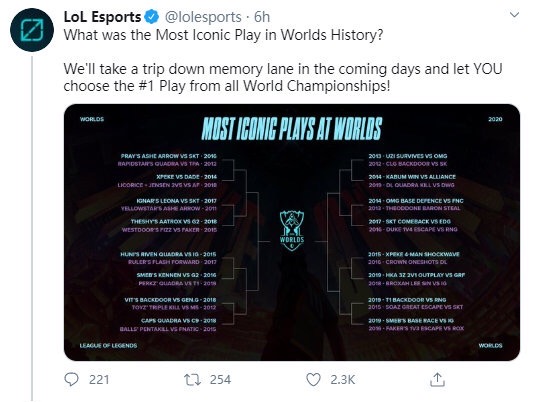Open the Most Iconic Plays bracket image

292,232
